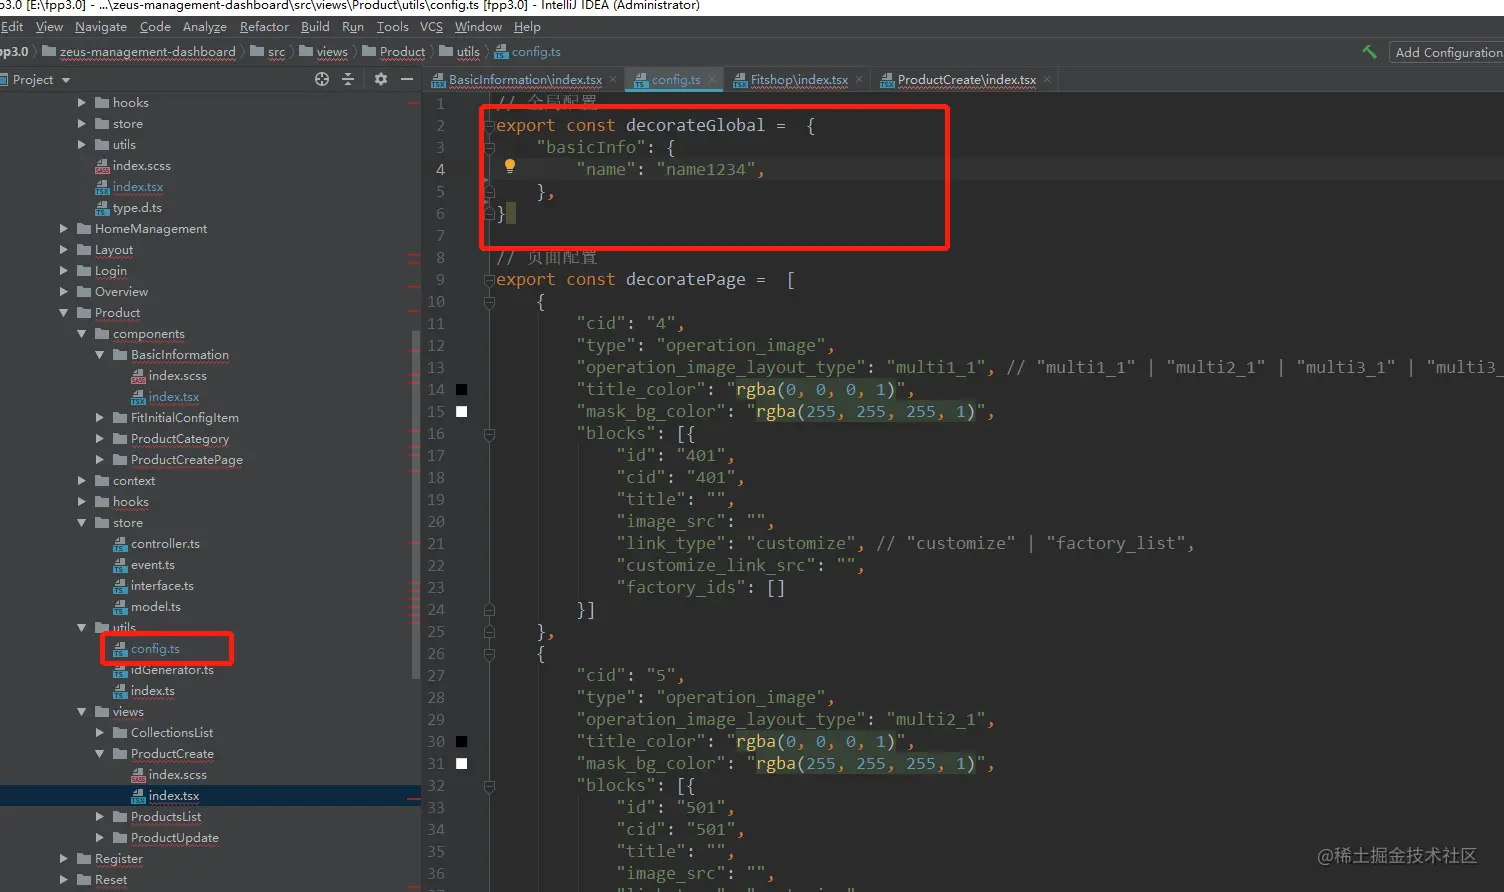This screenshot has height=892, width=1504.
Task: Collapse the Product folder
Action: point(64,313)
